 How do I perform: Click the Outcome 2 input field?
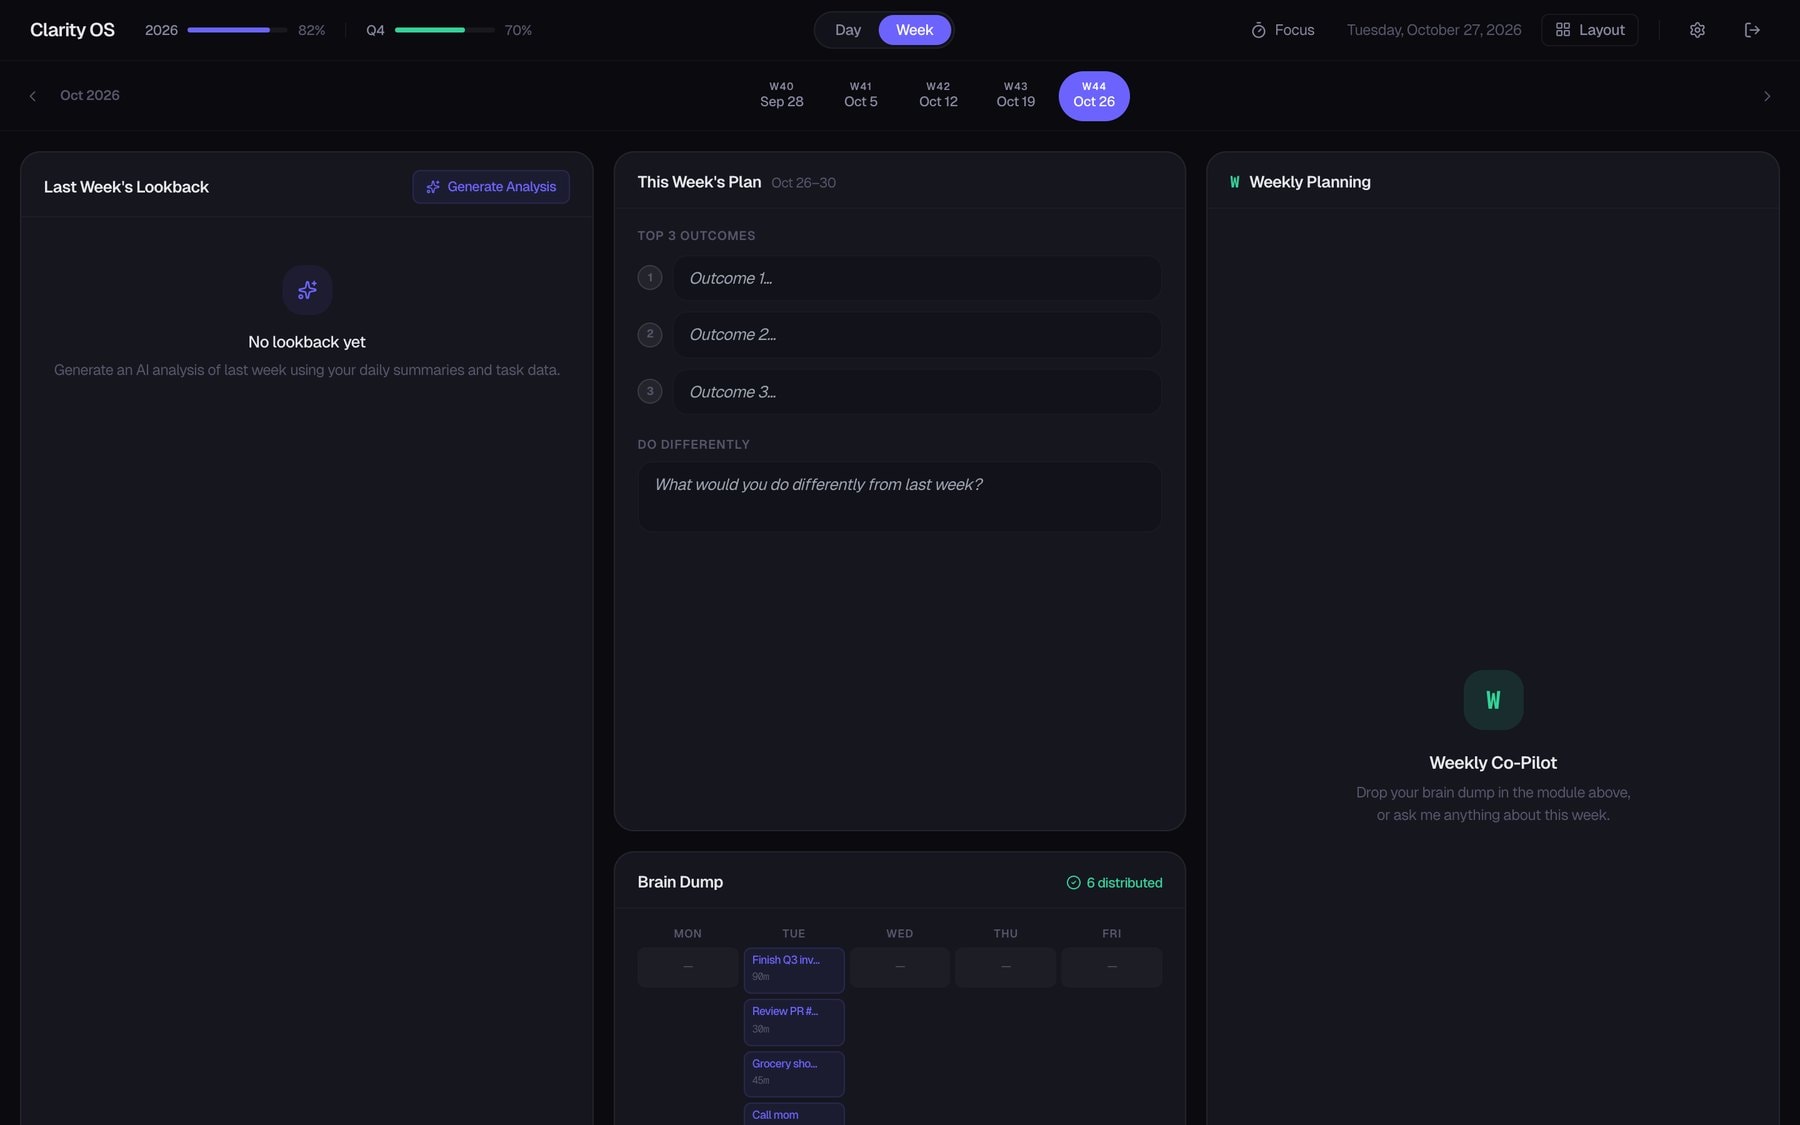(x=917, y=334)
